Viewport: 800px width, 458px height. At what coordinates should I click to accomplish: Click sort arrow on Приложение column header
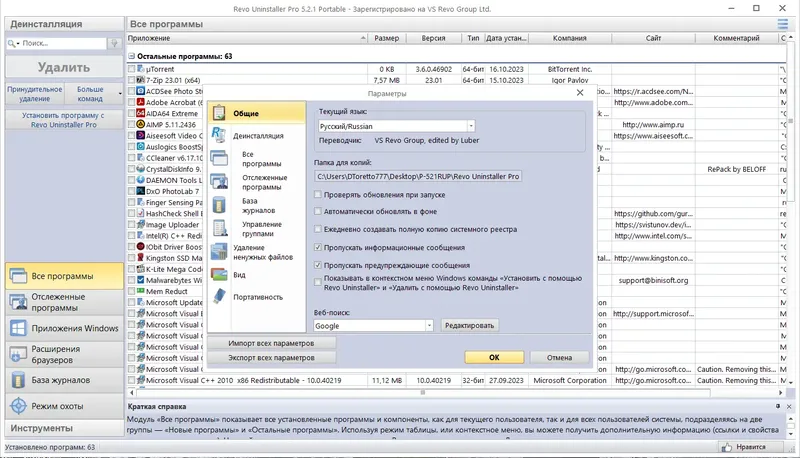(x=363, y=38)
